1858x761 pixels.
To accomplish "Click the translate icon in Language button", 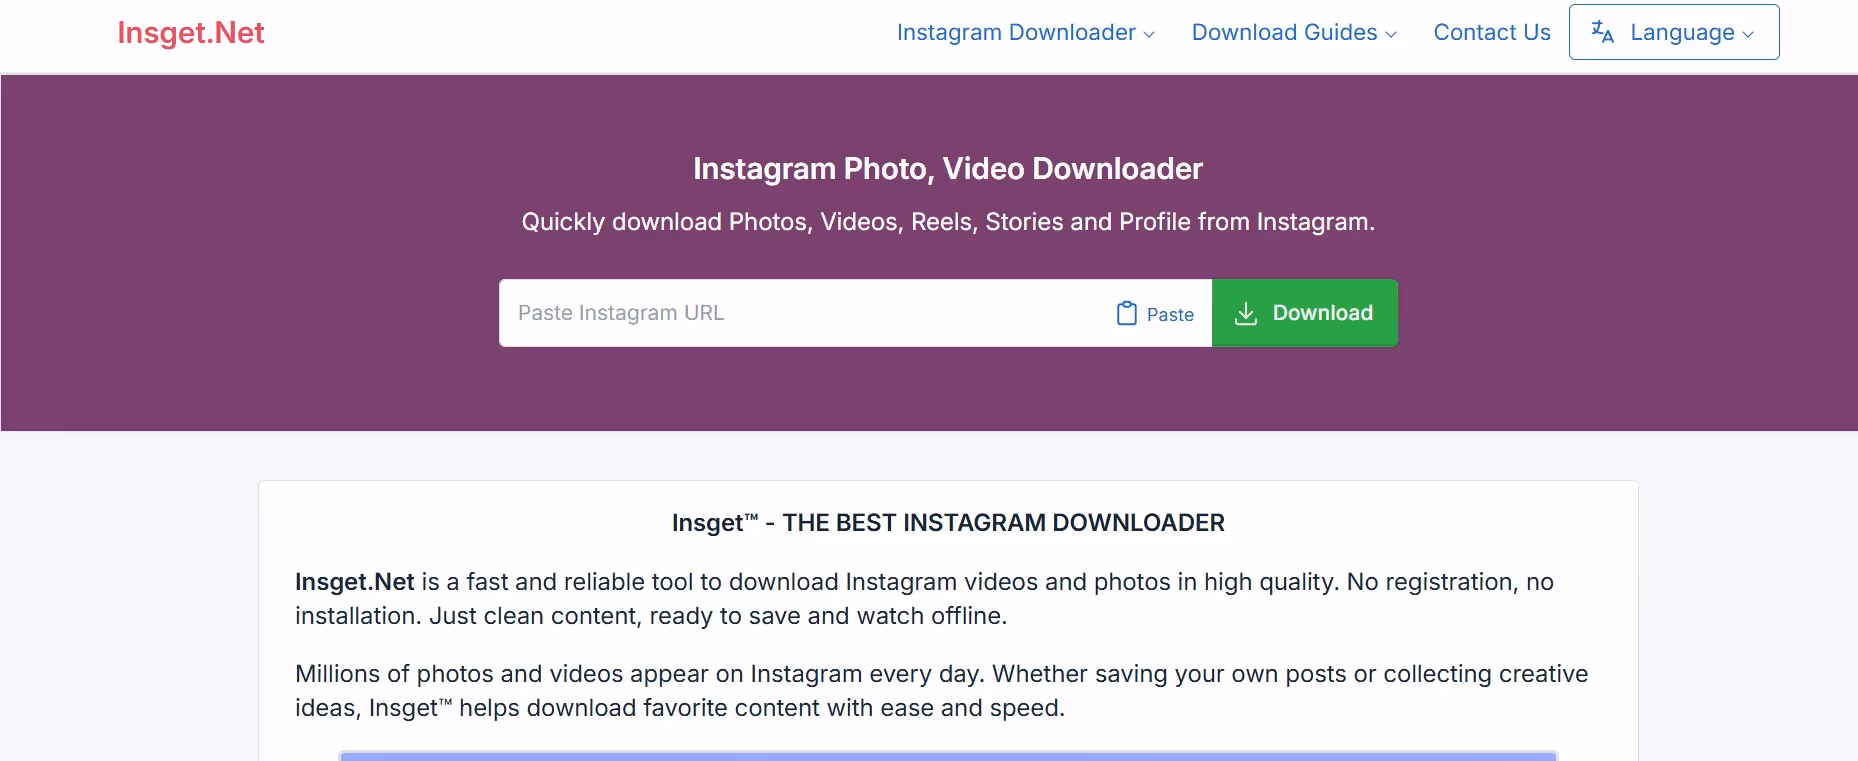I will point(1603,32).
